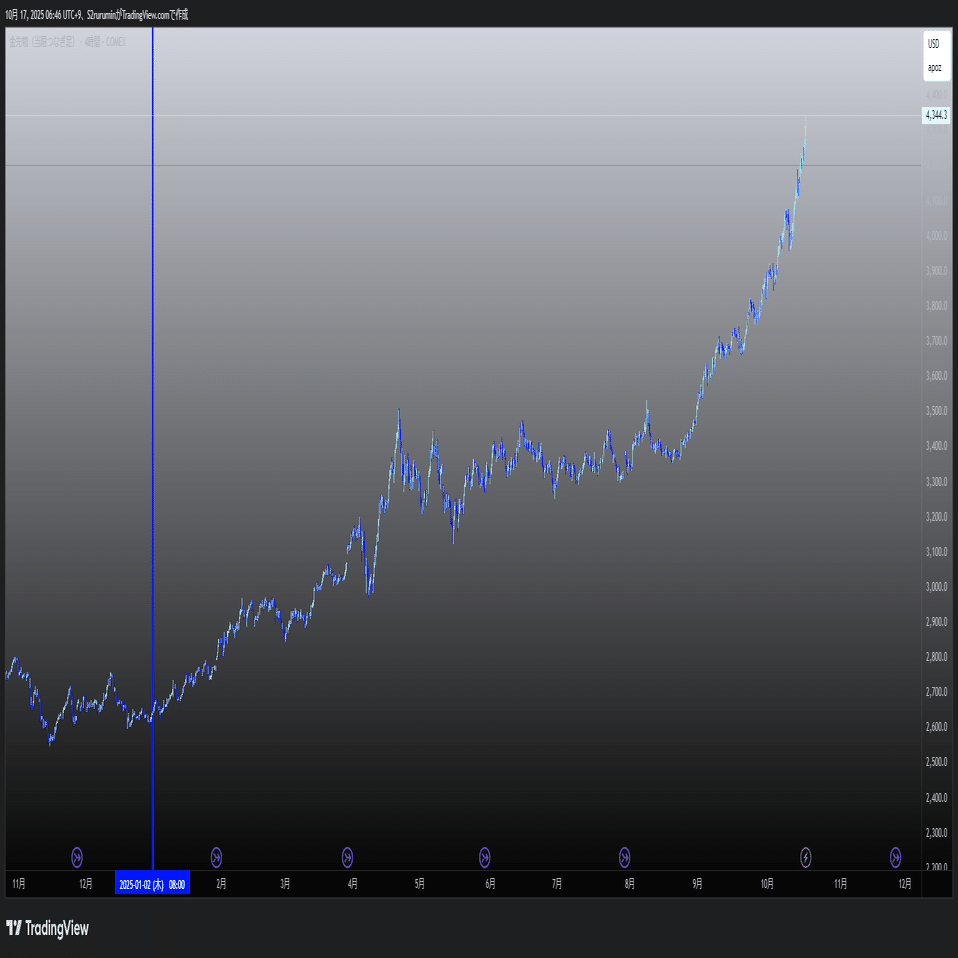Click the 2月 label on time axis
Viewport: 958px width, 958px height.
[221, 884]
